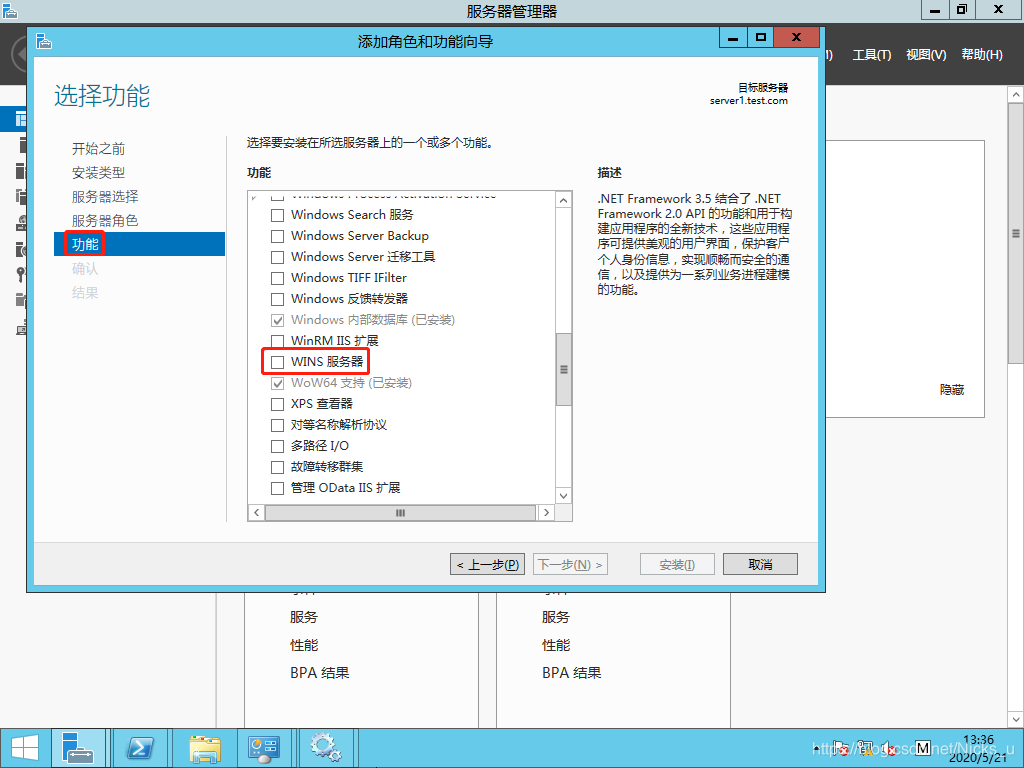Open the Windows Start button

point(25,748)
